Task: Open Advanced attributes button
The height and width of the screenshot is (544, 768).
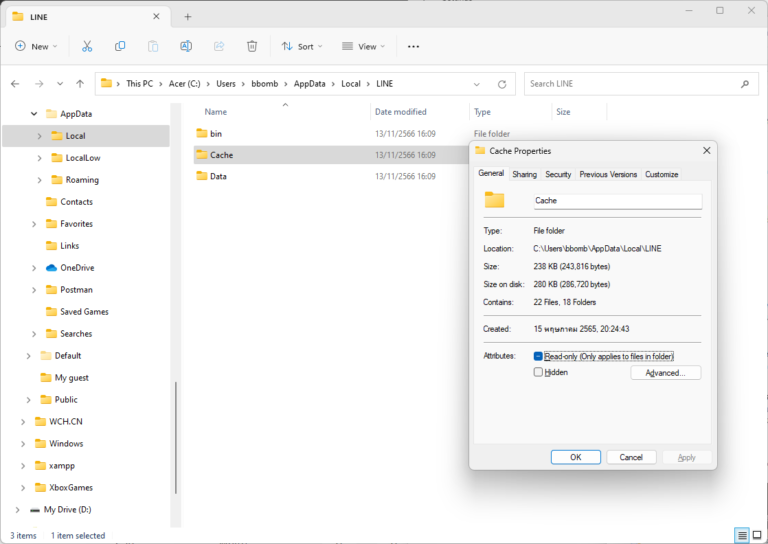Action: 665,373
